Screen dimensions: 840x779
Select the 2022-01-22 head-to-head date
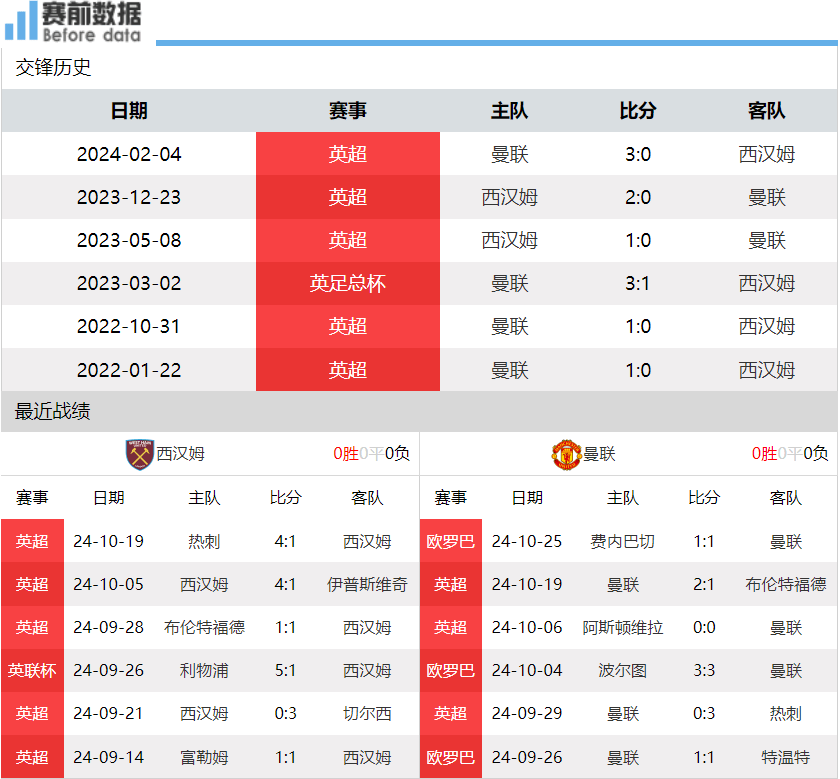pos(129,370)
